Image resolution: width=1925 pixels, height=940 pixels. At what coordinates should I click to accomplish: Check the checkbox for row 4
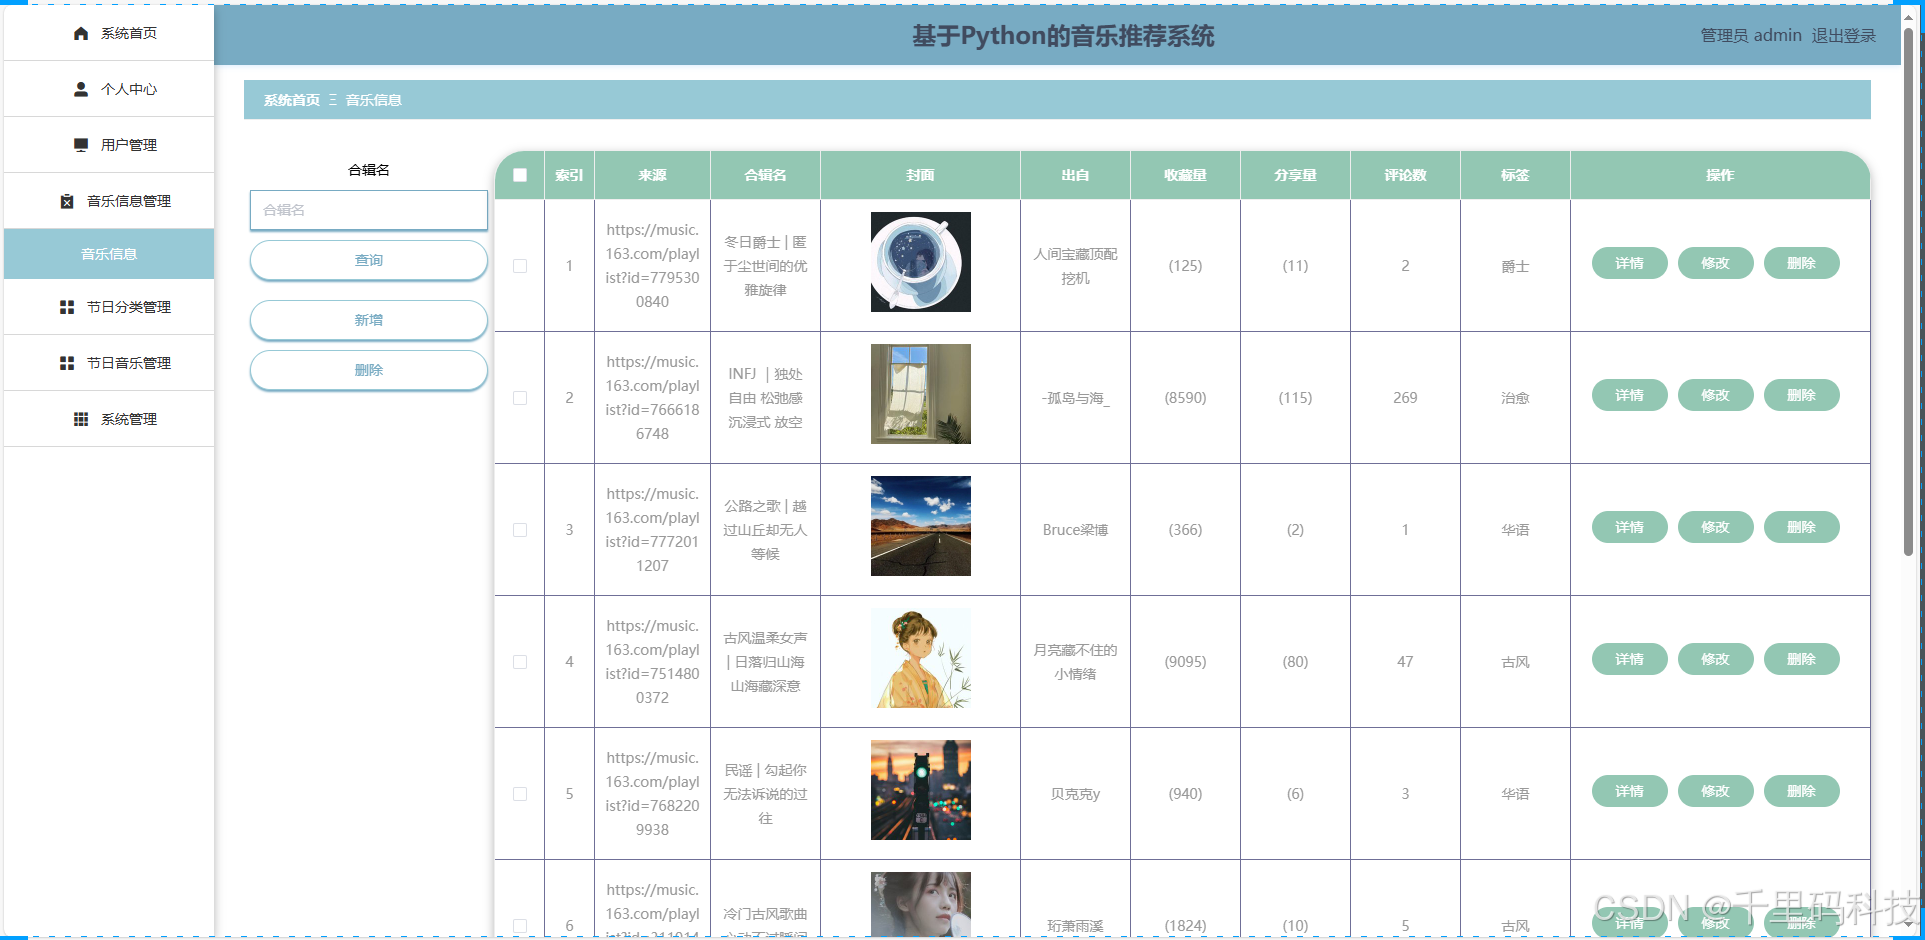click(520, 662)
